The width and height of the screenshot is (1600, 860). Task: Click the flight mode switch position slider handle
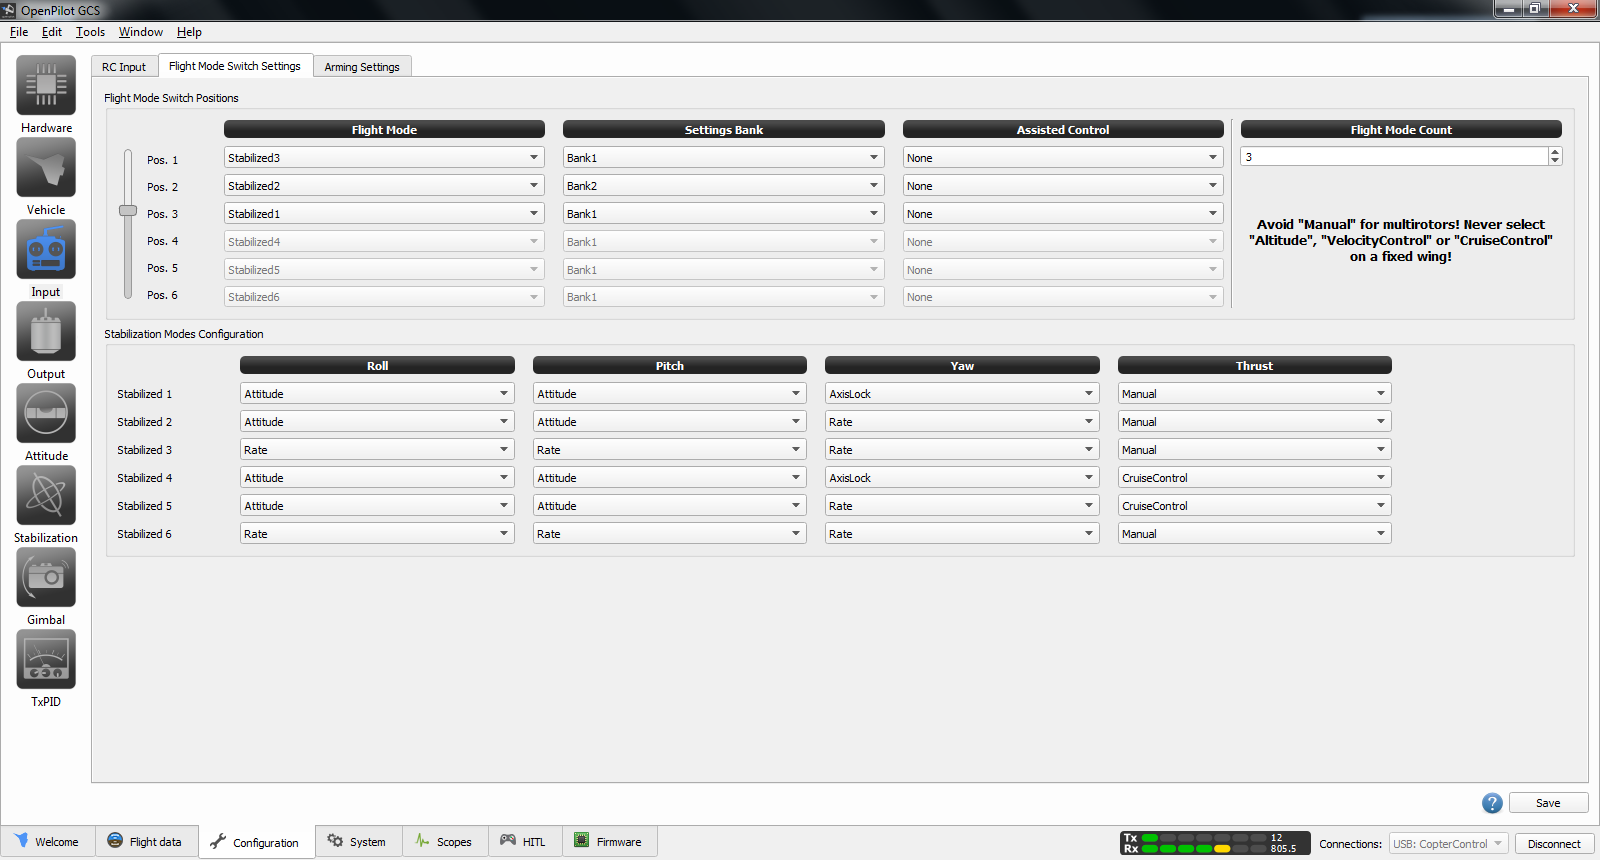click(128, 210)
